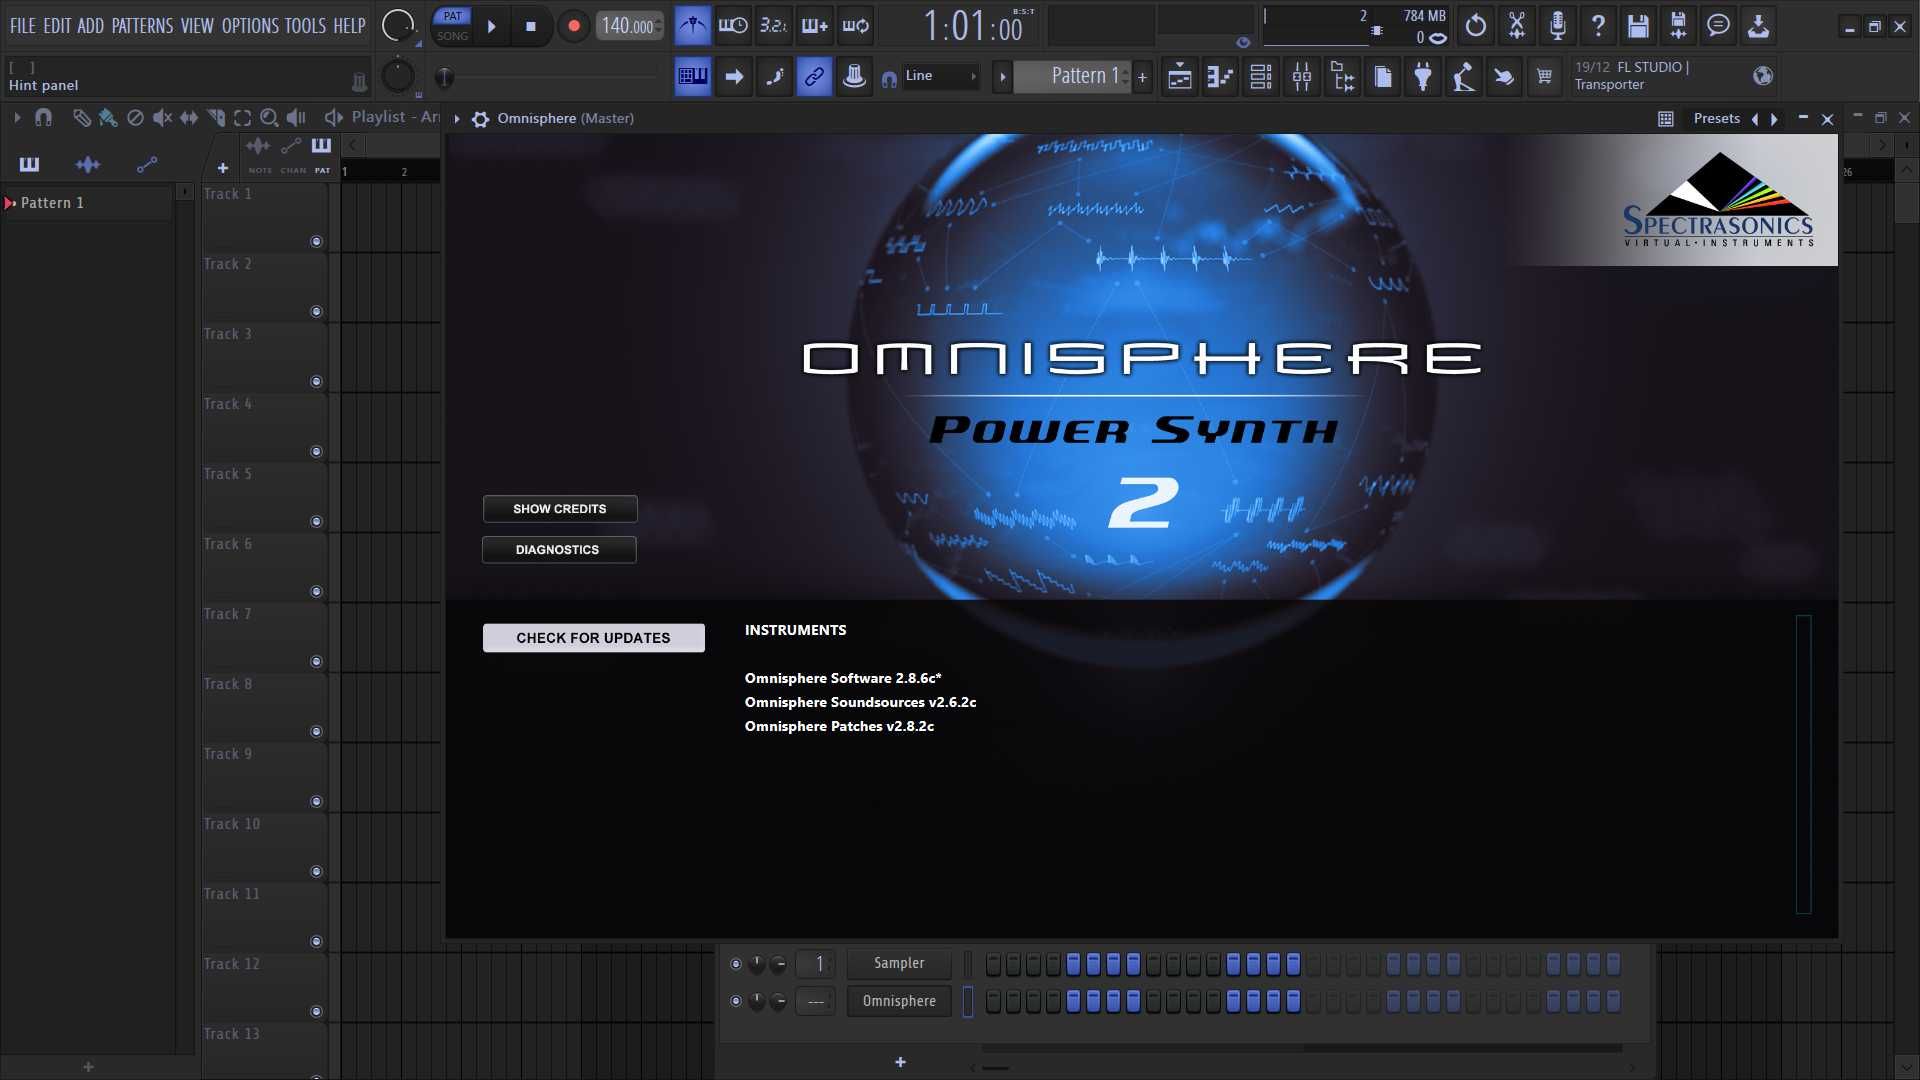Viewport: 1920px width, 1080px height.
Task: Click CHECK FOR UPDATES button
Action: [x=594, y=638]
